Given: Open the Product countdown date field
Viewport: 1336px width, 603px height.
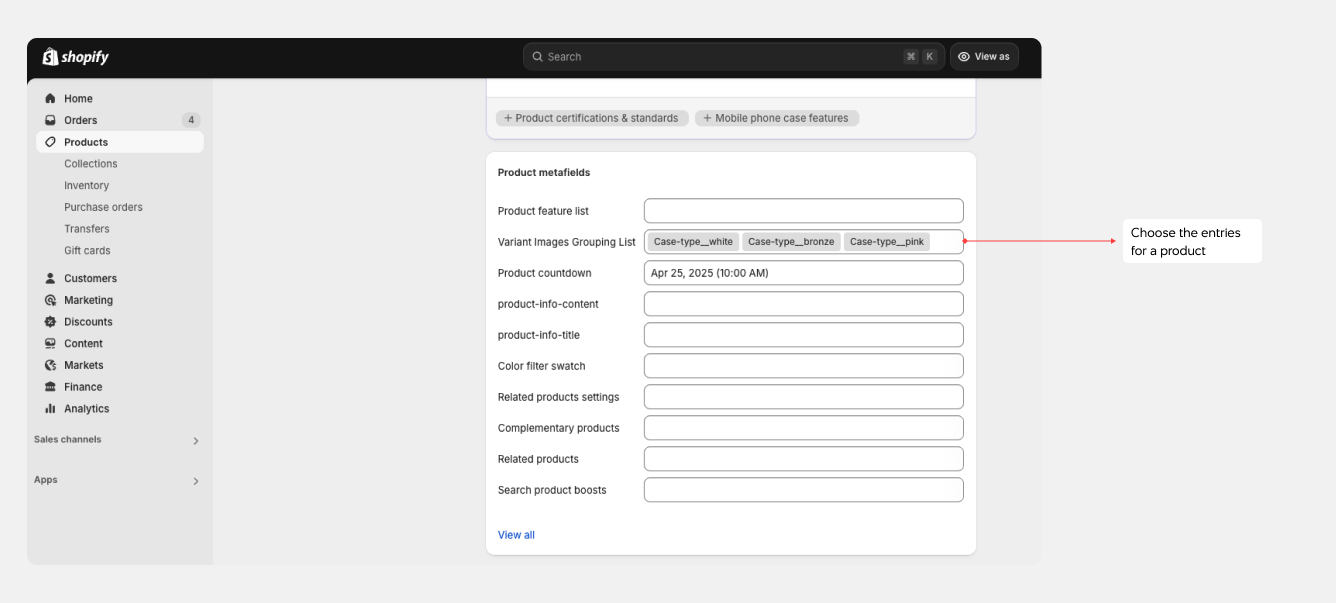Looking at the screenshot, I should tap(803, 273).
